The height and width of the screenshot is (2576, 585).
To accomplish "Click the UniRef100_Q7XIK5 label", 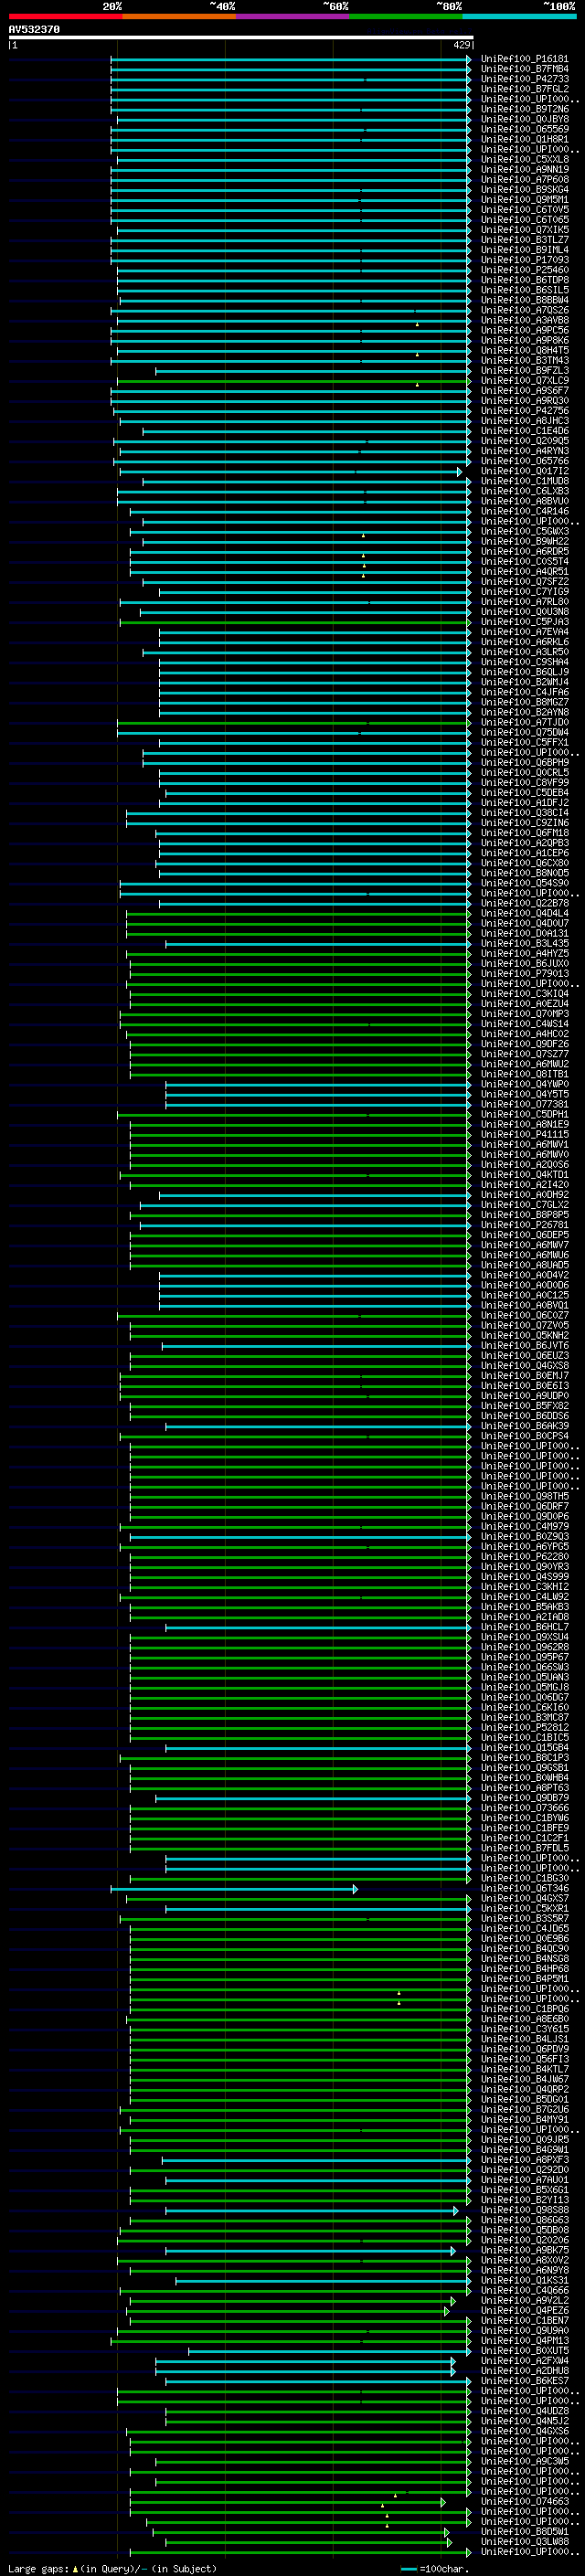I will 524,230.
